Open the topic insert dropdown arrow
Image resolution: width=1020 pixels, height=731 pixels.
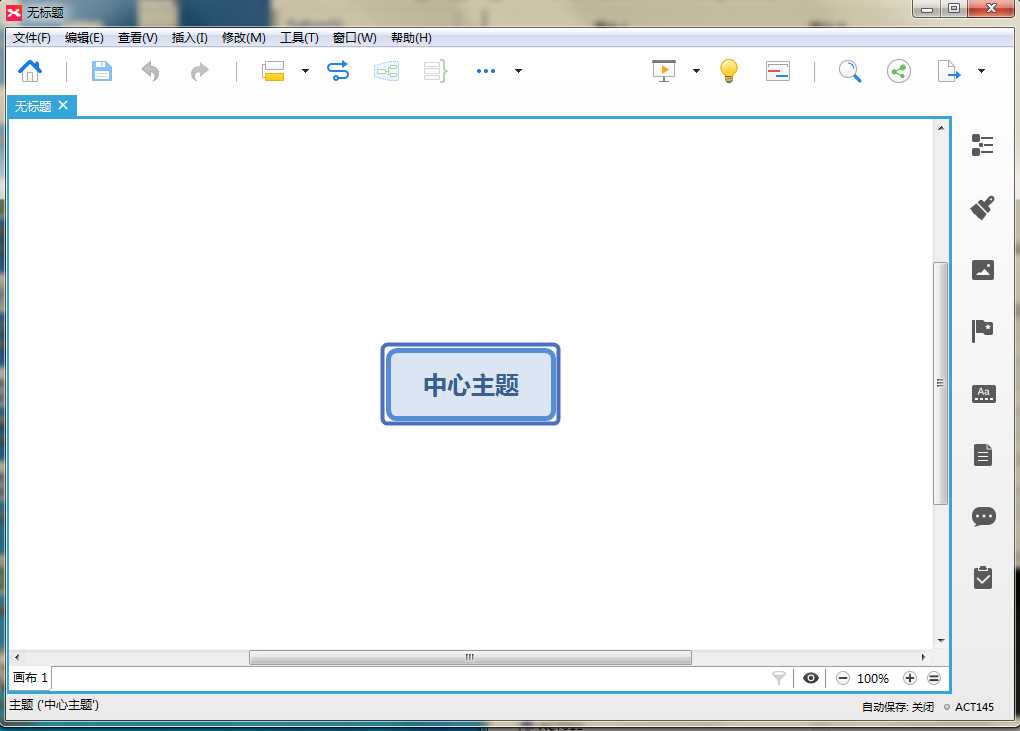[305, 70]
